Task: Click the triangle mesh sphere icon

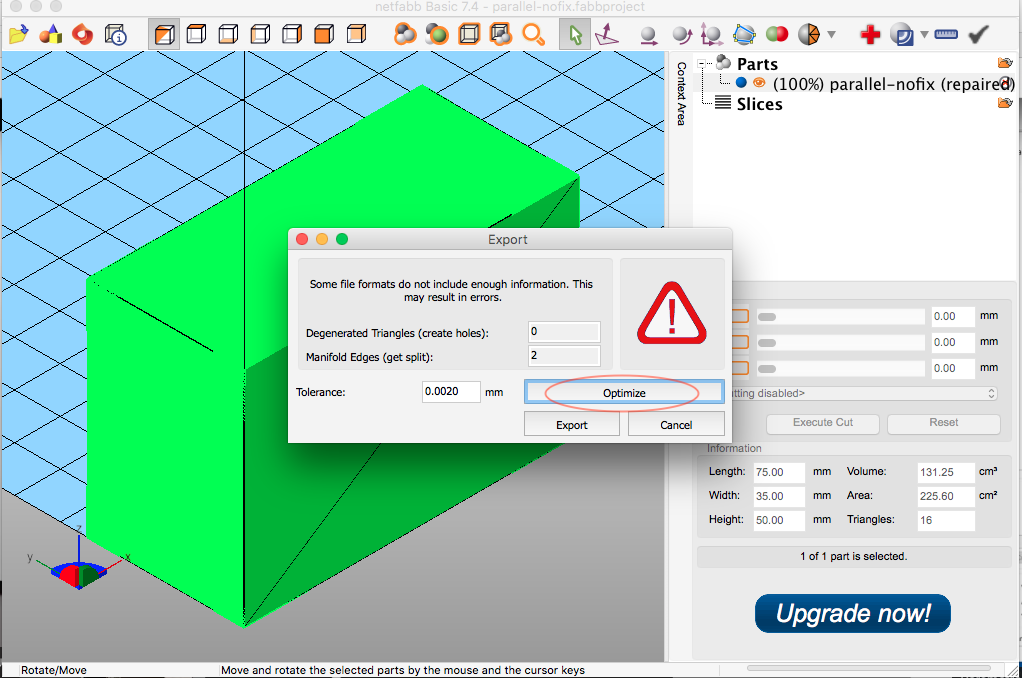Action: pyautogui.click(x=809, y=34)
